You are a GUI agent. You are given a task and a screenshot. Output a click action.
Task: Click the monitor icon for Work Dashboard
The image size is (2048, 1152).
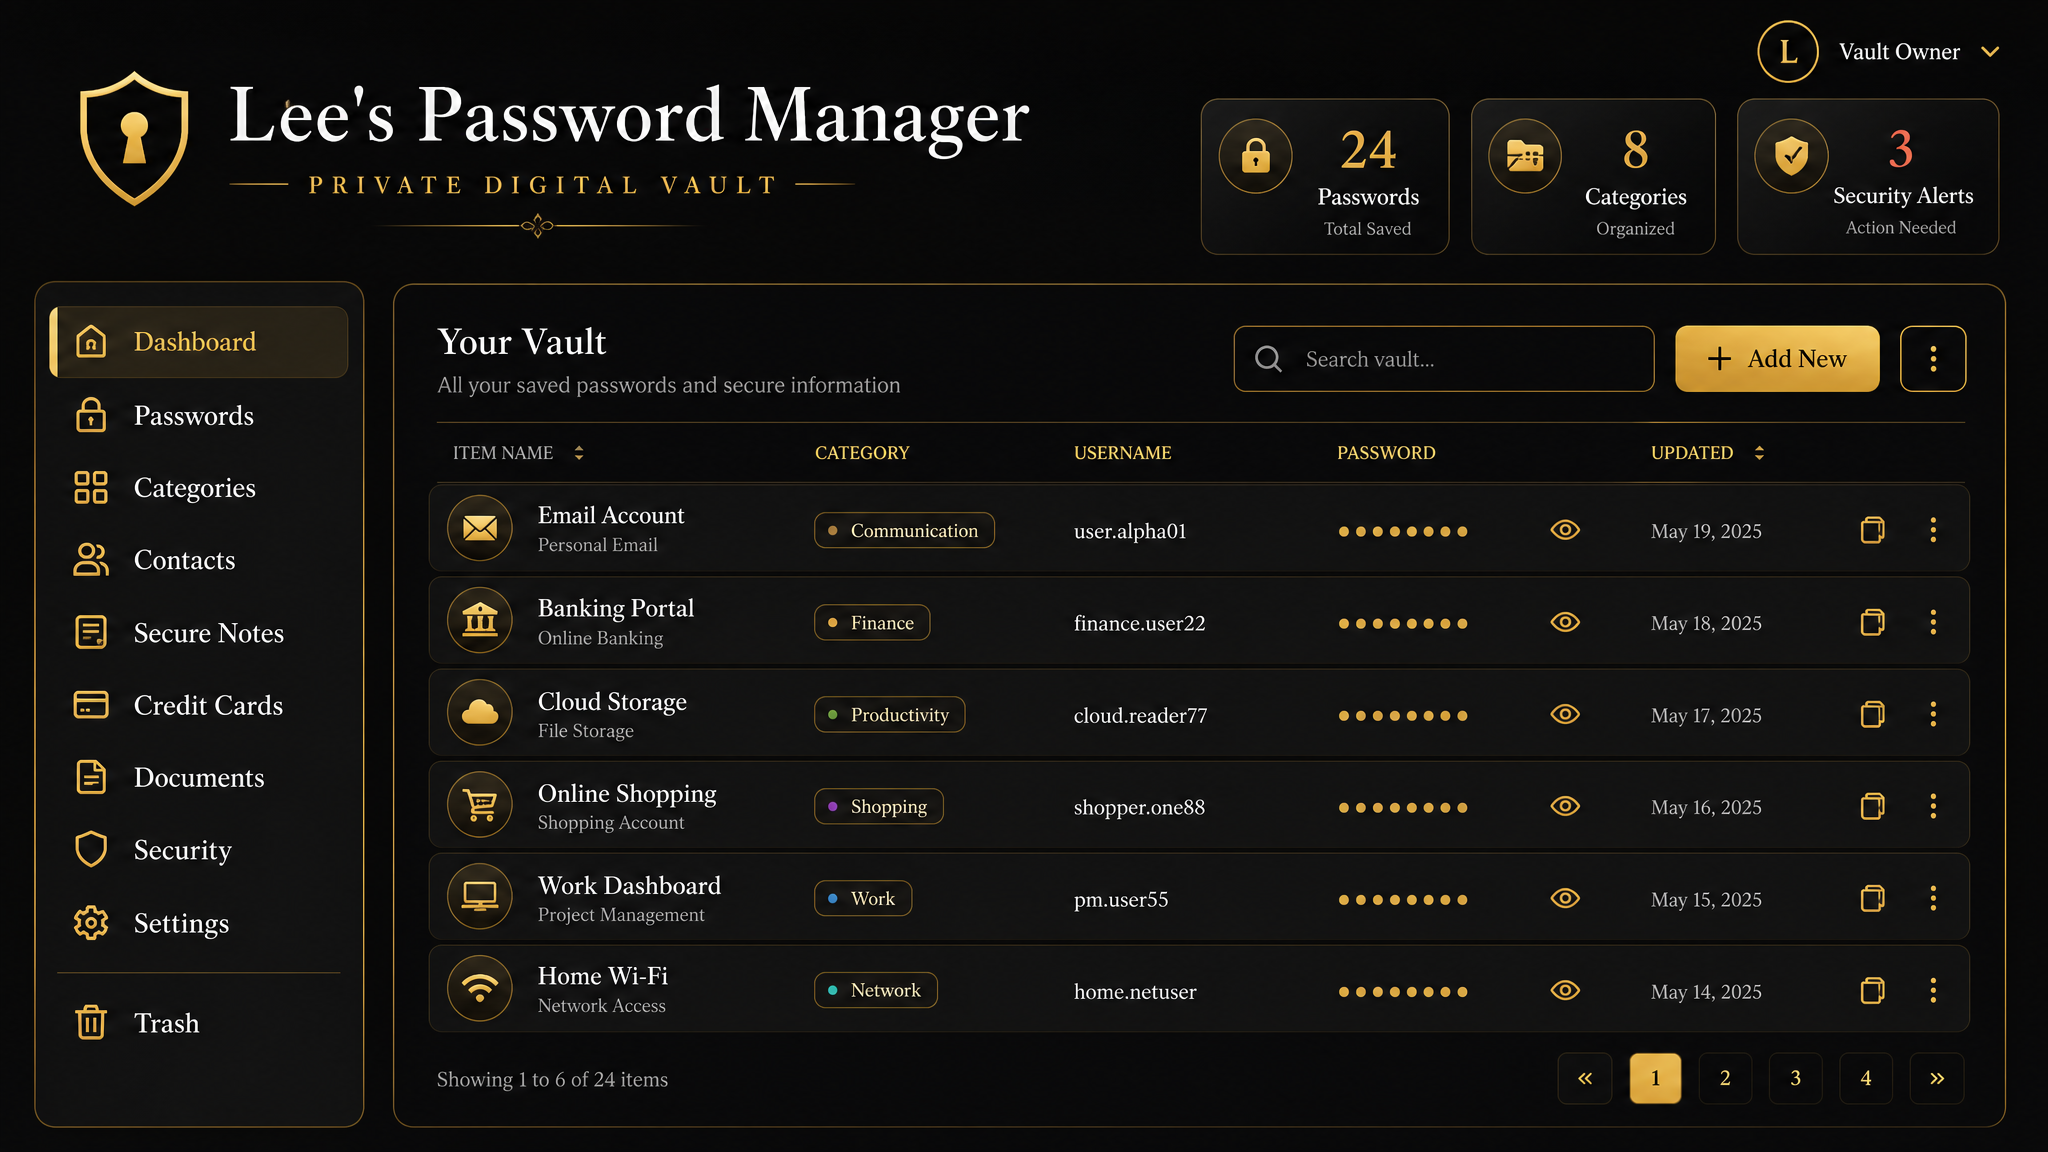(x=480, y=897)
